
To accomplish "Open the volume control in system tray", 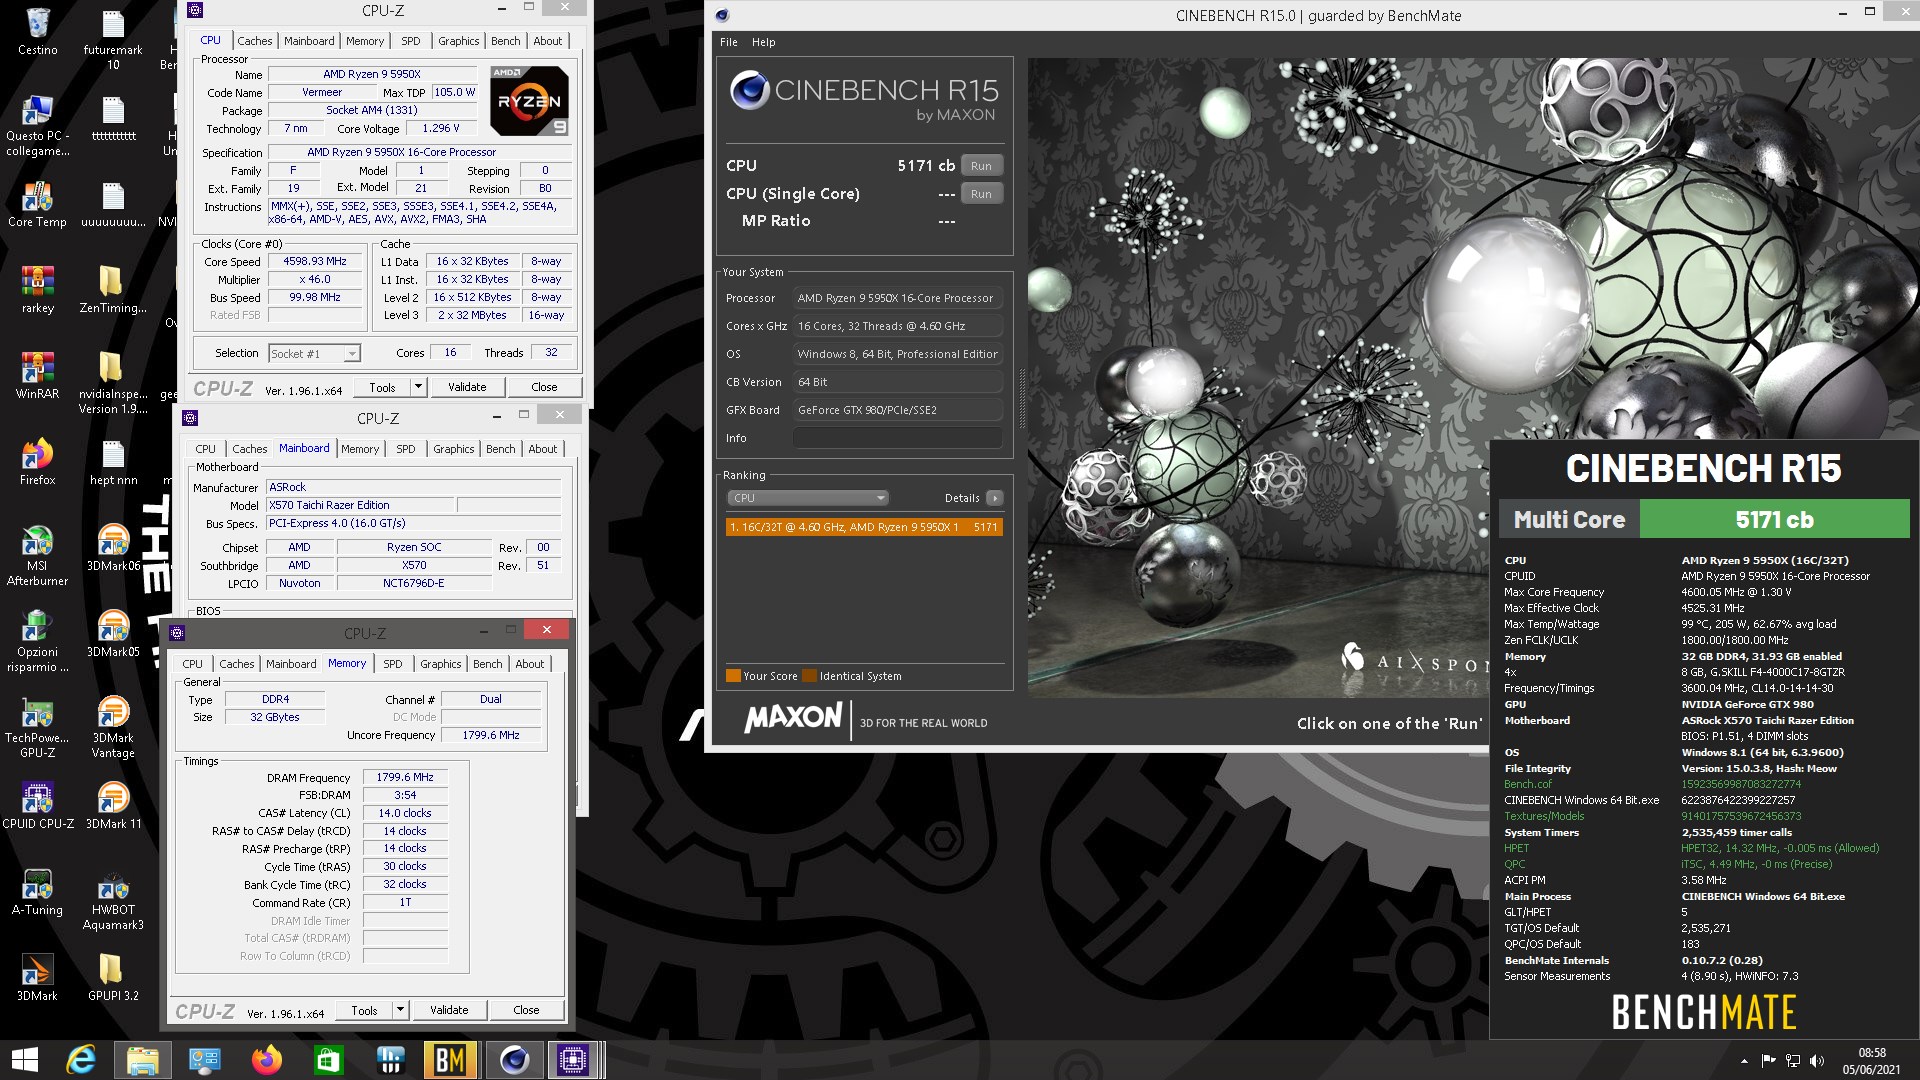I will tap(1817, 1060).
